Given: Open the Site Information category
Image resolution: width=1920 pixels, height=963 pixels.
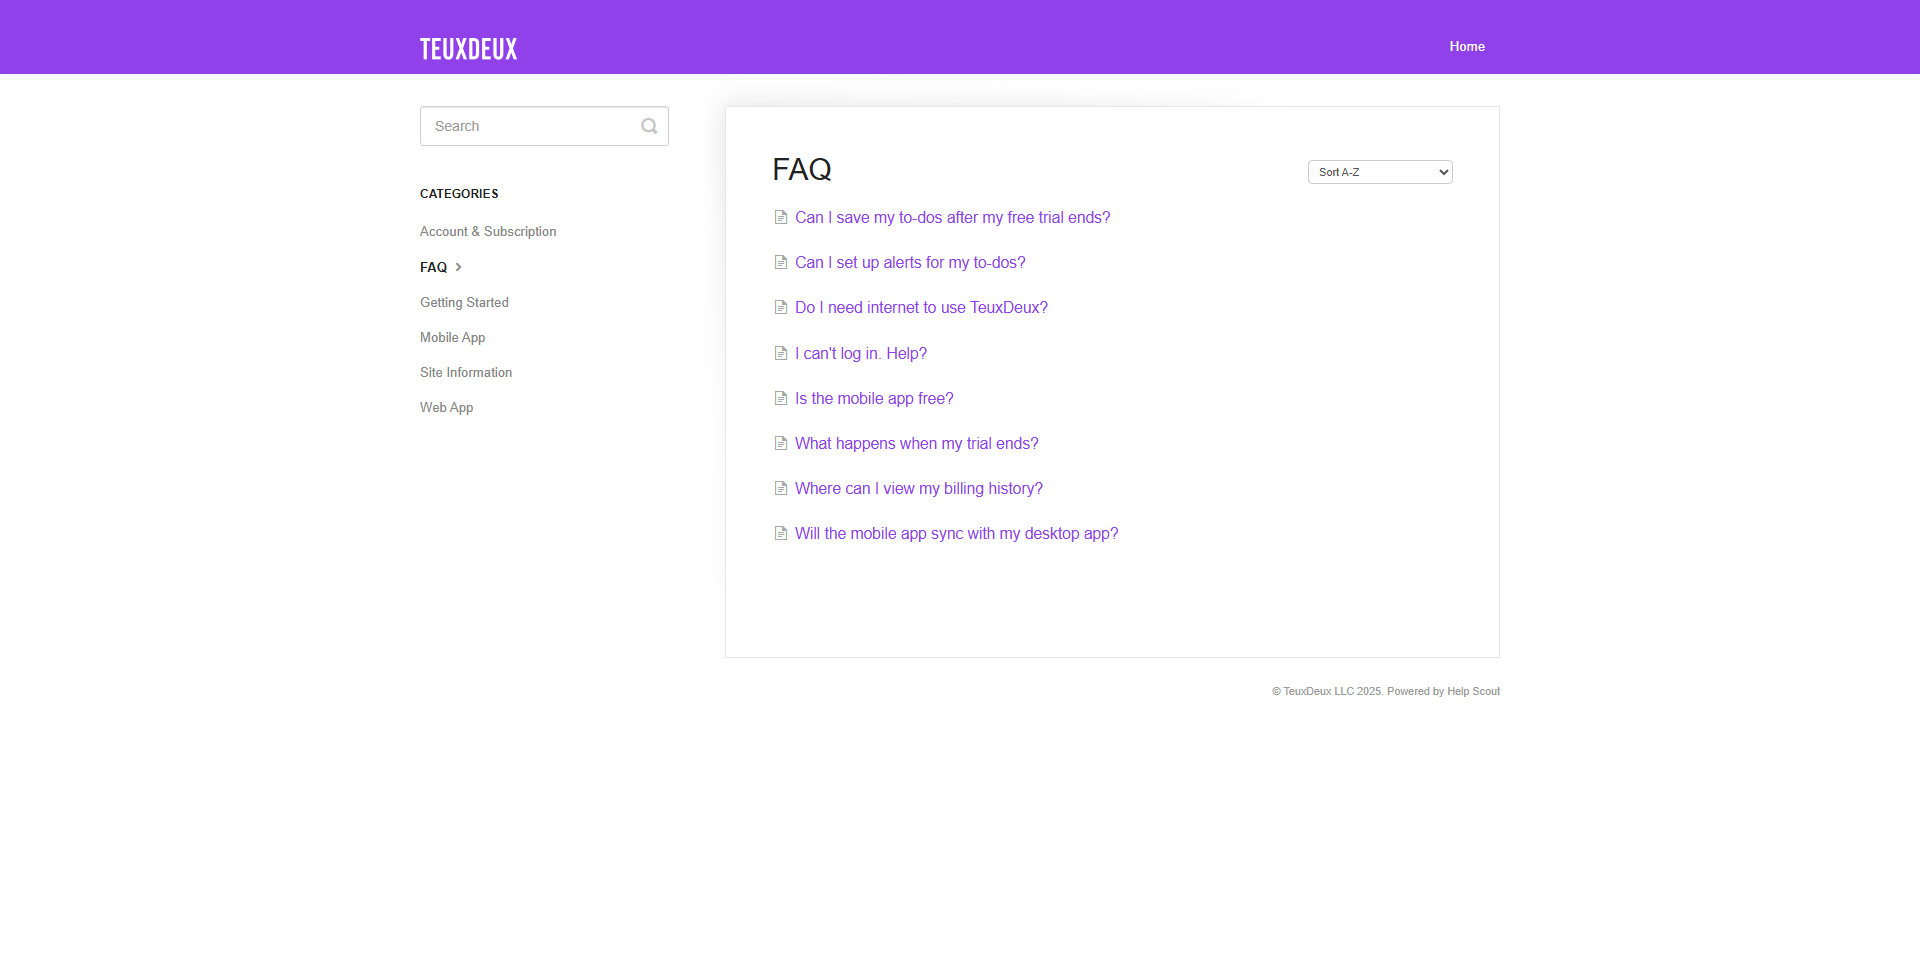Looking at the screenshot, I should (x=466, y=372).
